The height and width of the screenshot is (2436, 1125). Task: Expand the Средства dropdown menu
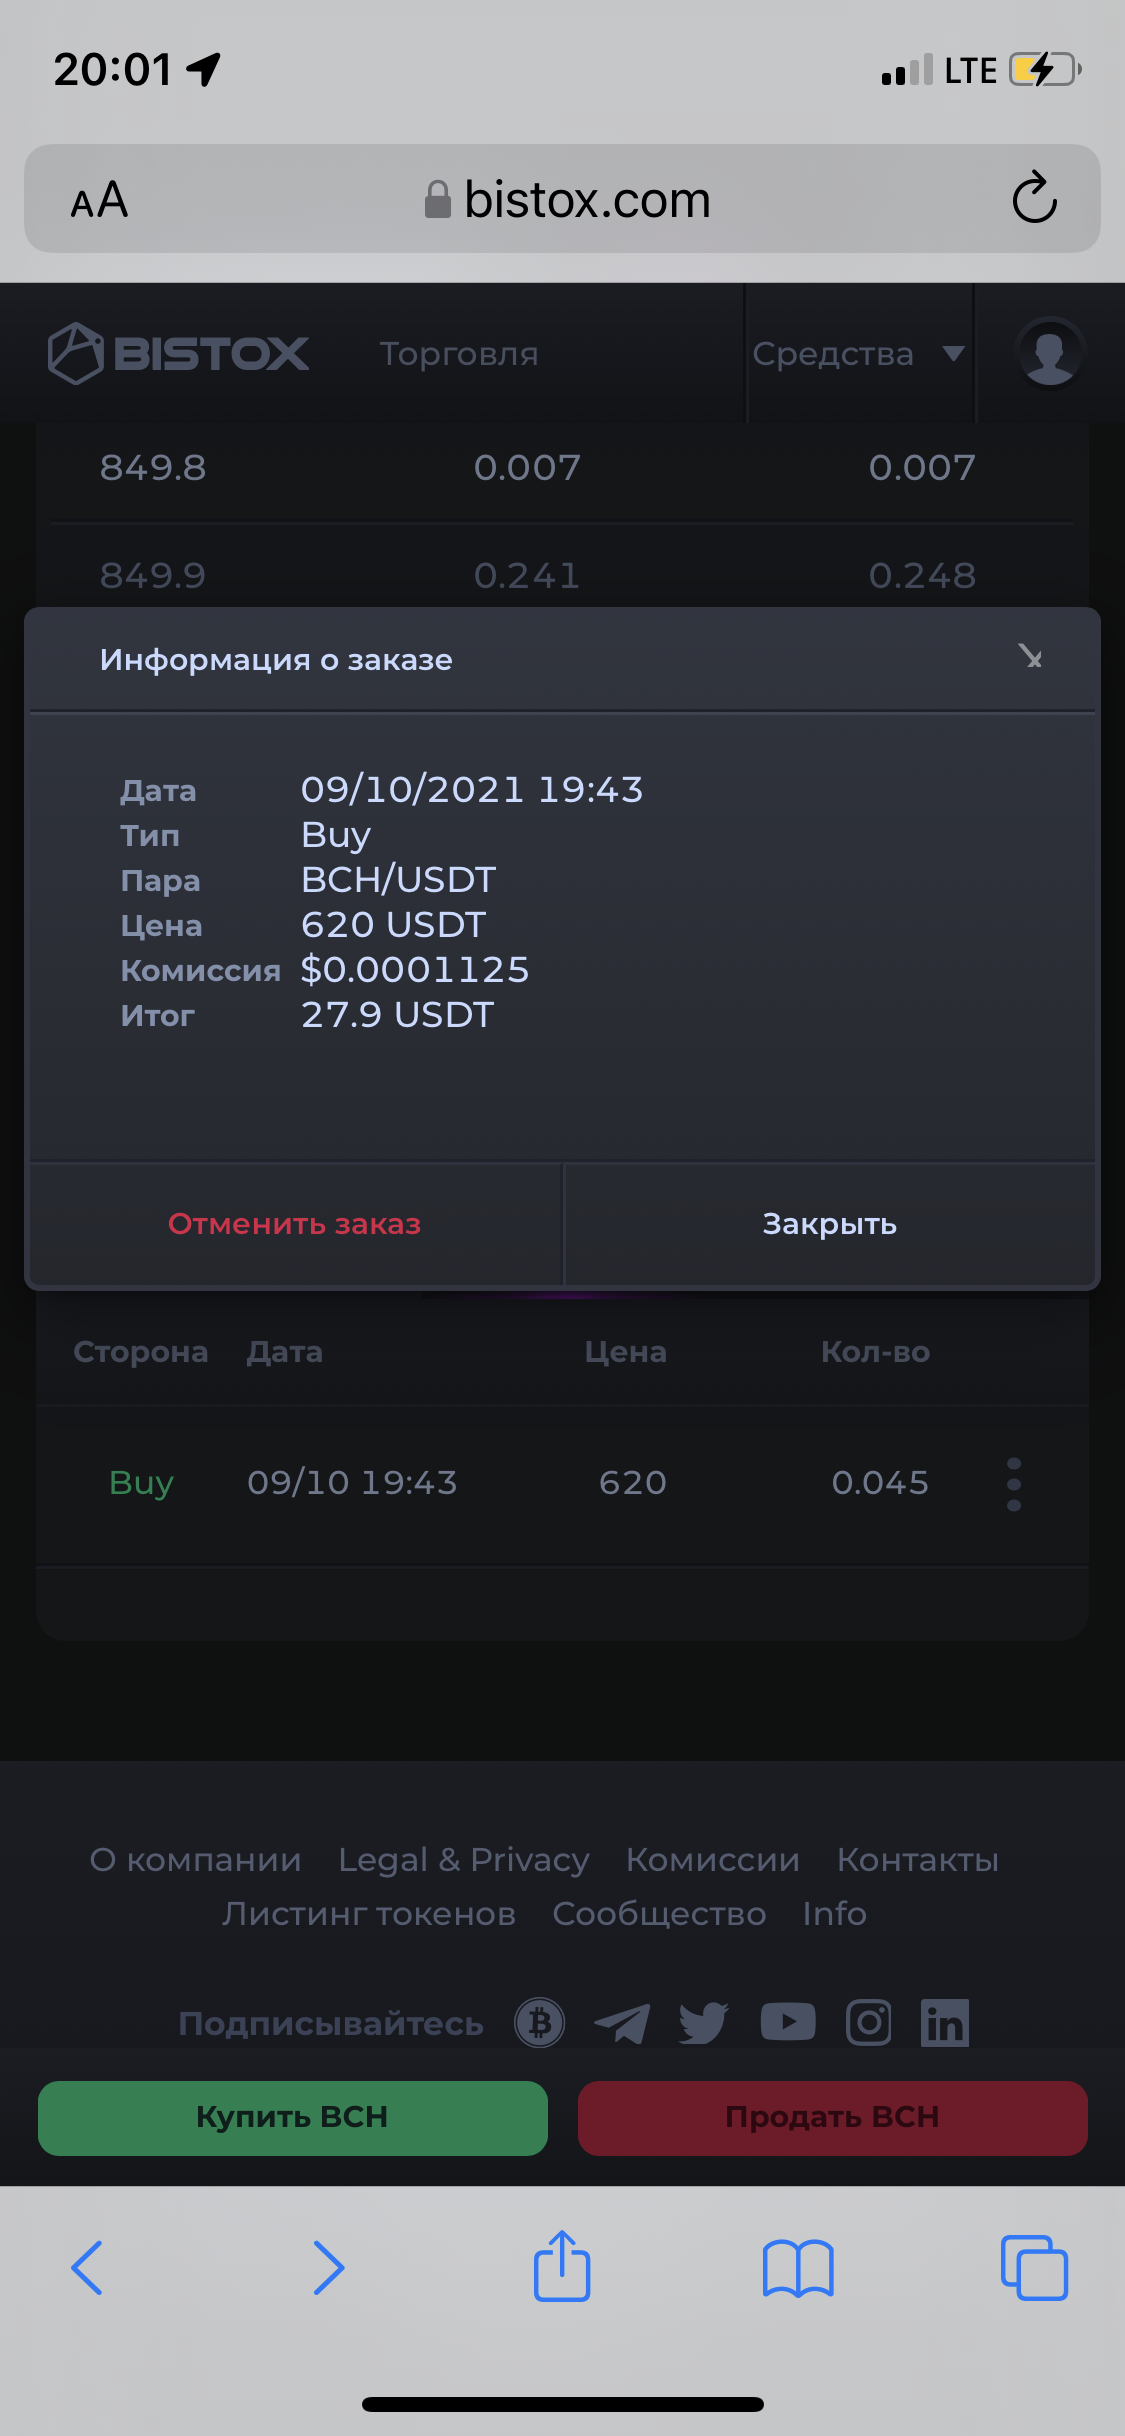click(x=859, y=353)
